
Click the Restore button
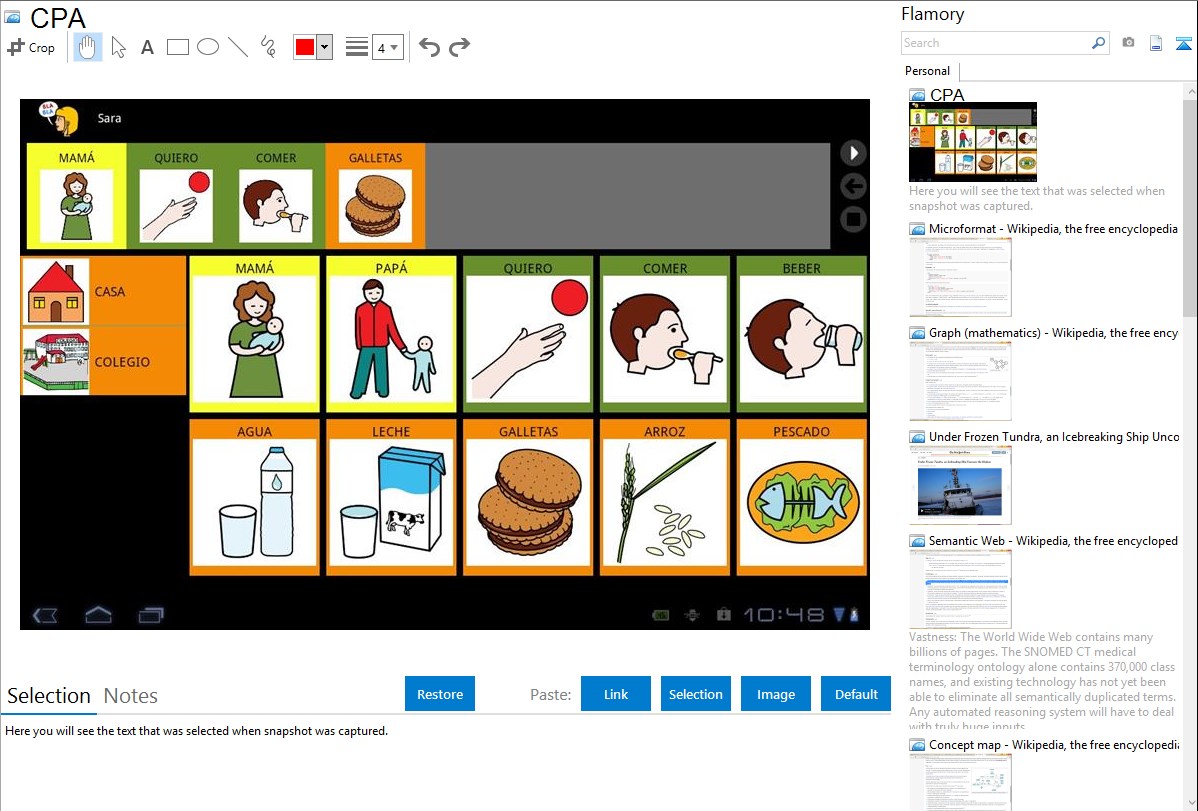coord(440,694)
